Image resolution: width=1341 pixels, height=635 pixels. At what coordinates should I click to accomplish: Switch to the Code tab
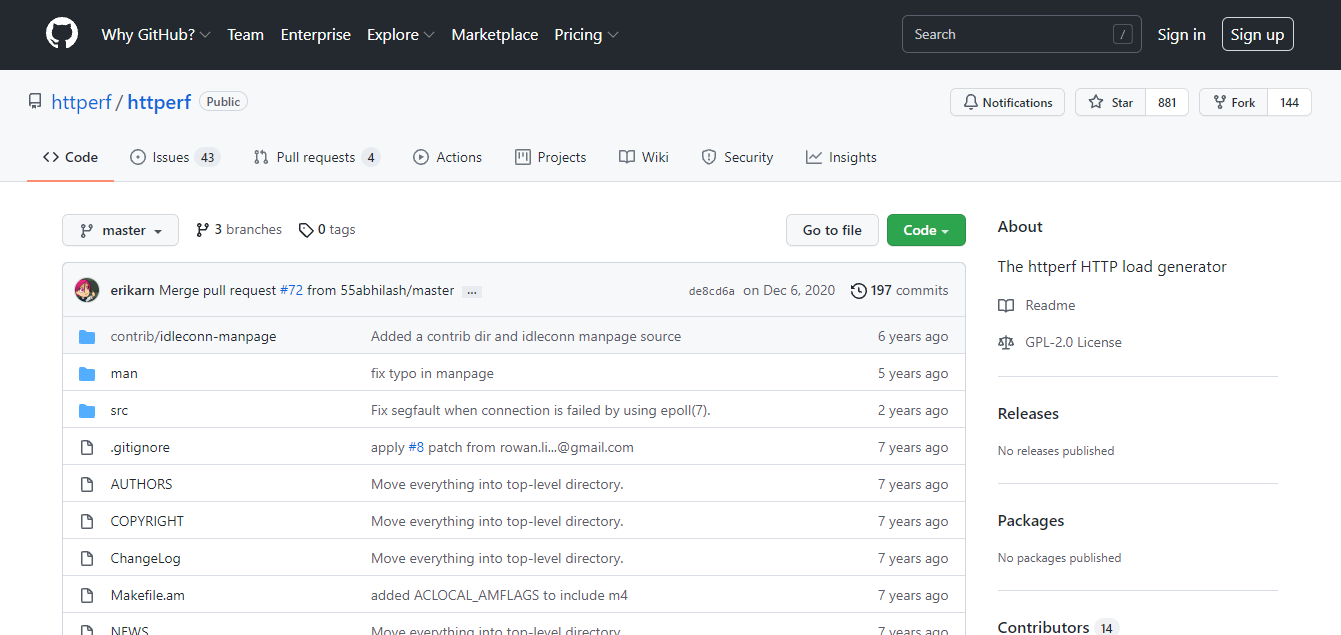70,157
